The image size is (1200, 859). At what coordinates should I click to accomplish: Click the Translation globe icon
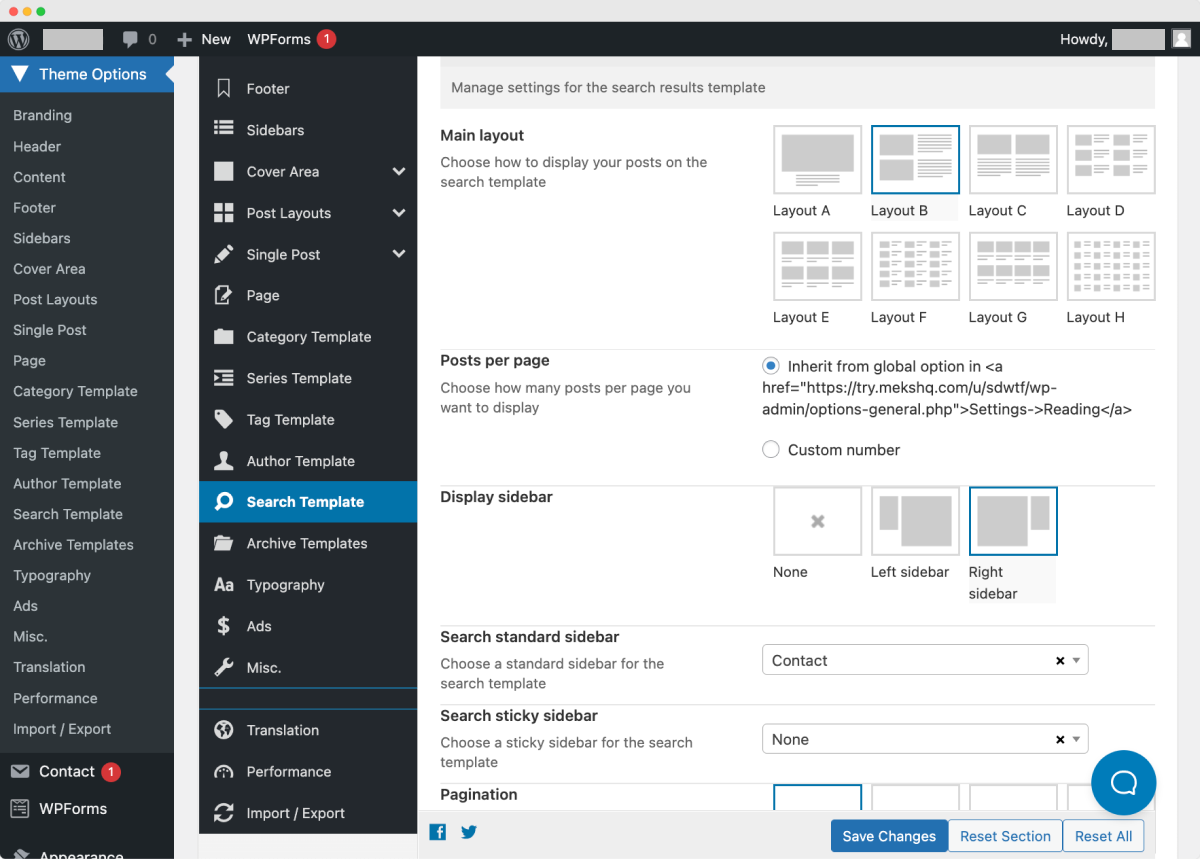tap(224, 730)
